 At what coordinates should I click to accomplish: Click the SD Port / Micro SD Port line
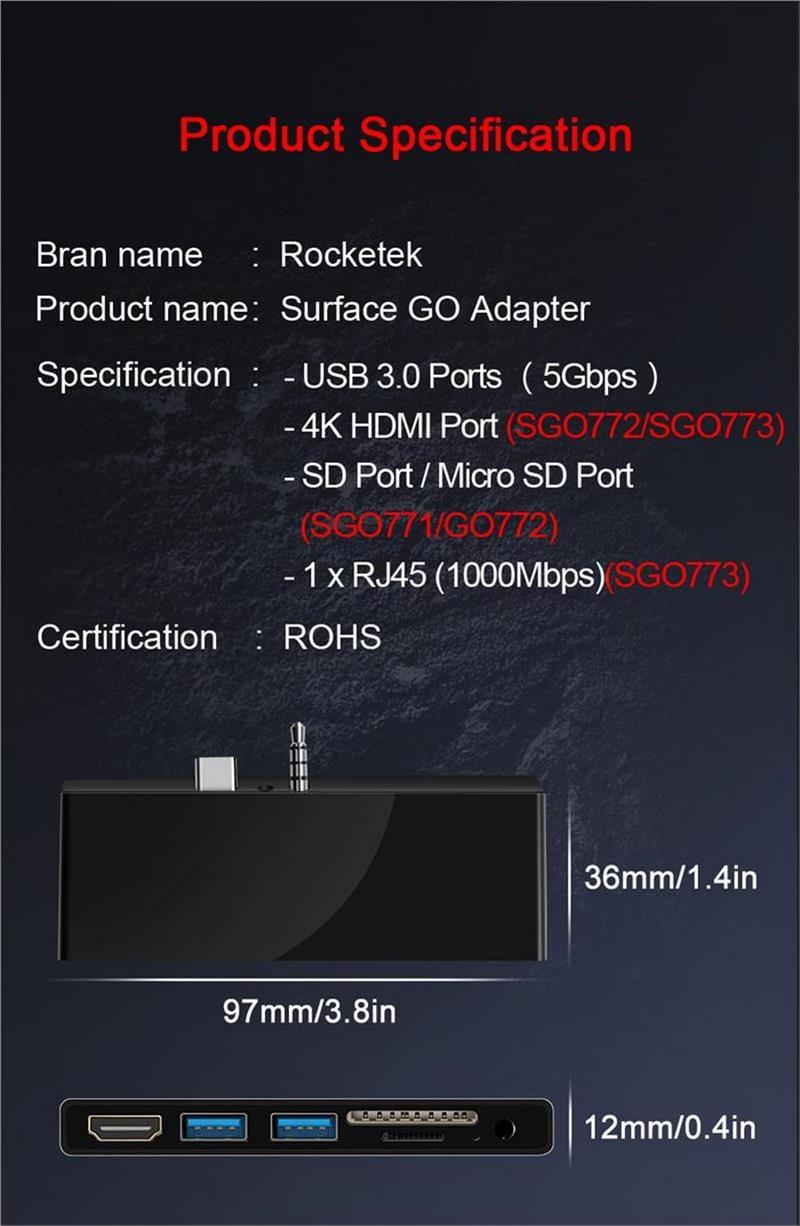[459, 475]
